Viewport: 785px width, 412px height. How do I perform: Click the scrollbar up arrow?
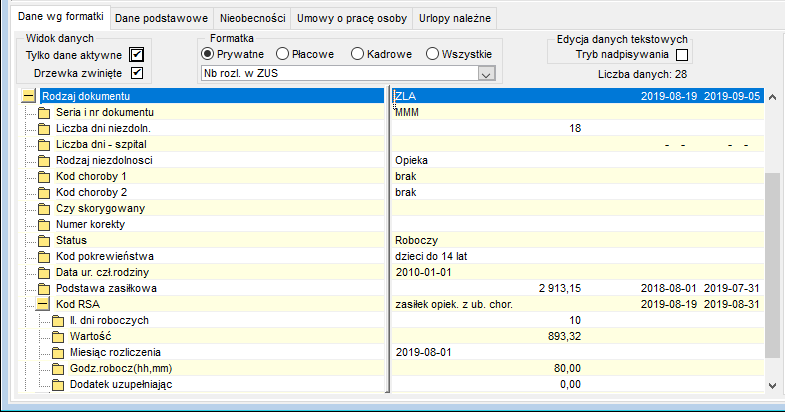(772, 97)
